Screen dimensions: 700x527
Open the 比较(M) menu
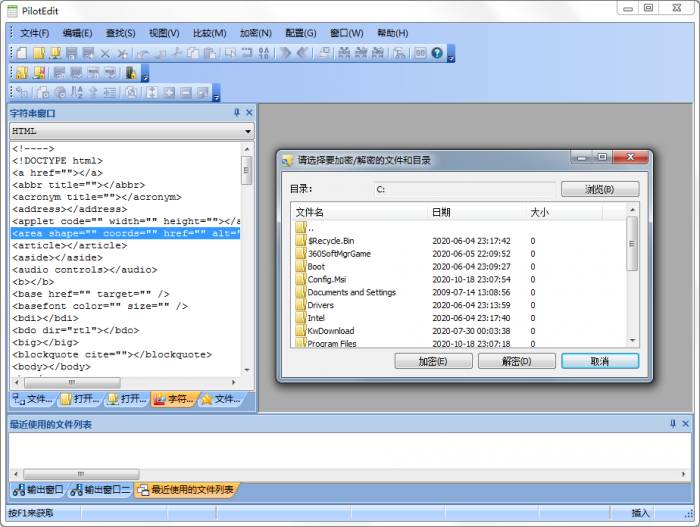pyautogui.click(x=209, y=33)
